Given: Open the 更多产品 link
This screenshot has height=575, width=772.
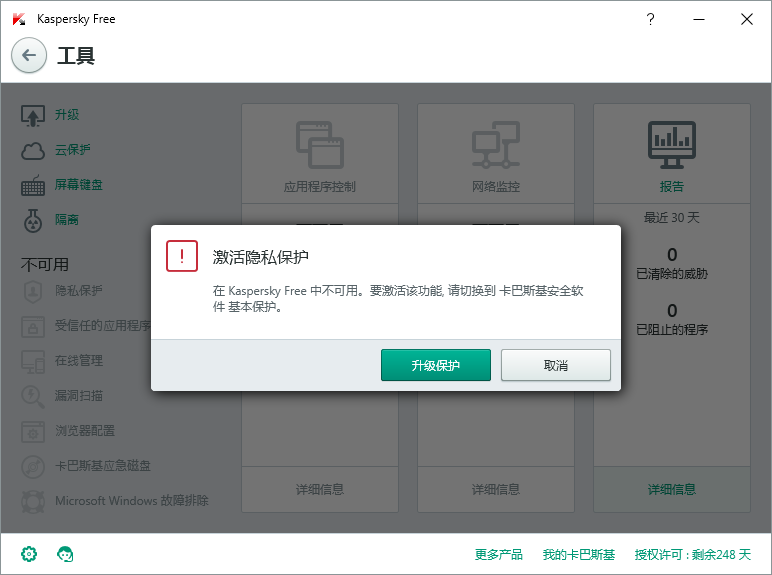Looking at the screenshot, I should point(499,555).
